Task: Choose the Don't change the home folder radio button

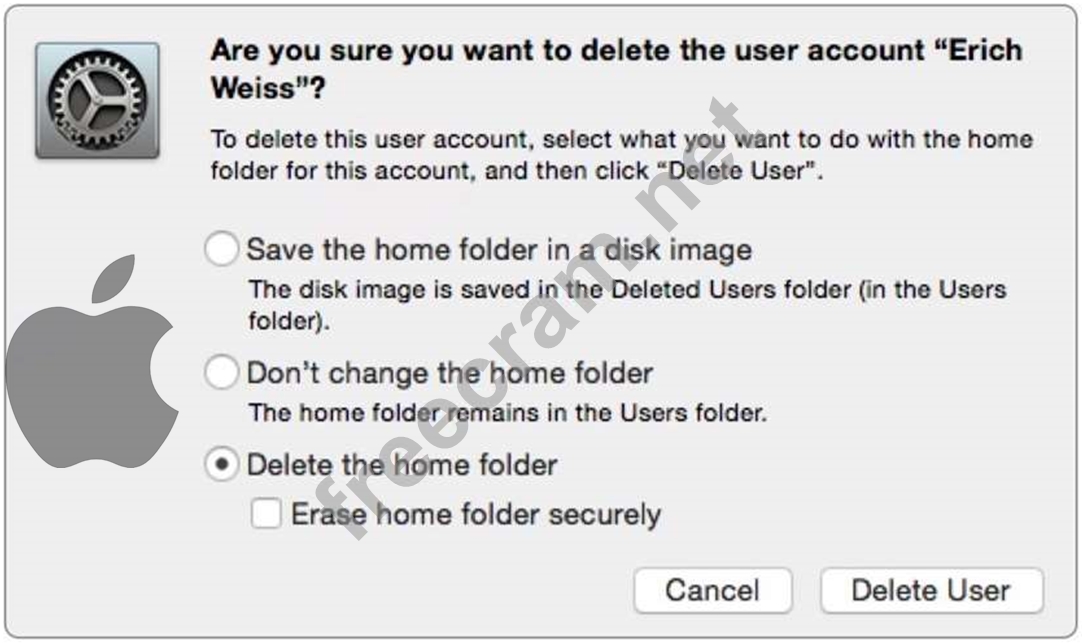Action: (x=222, y=374)
